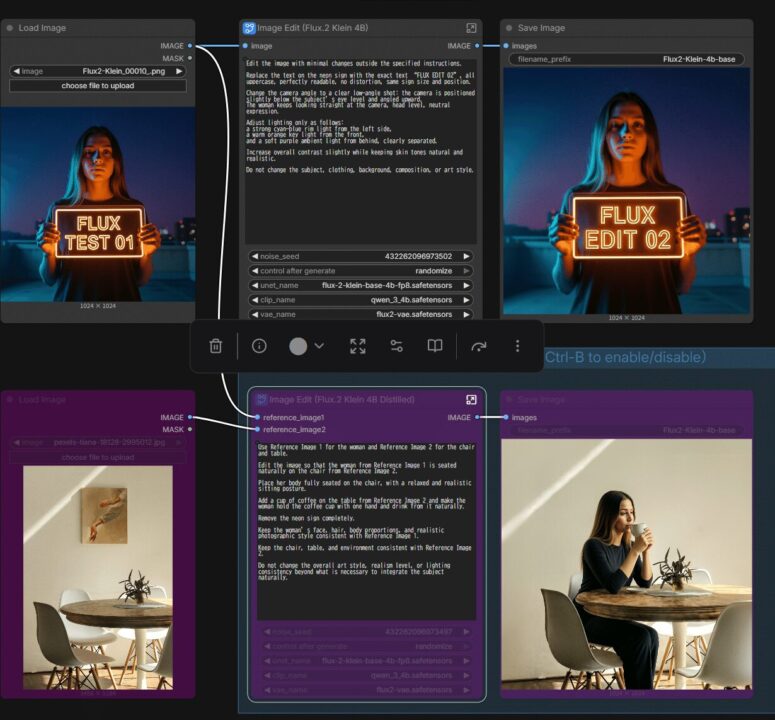This screenshot has height=720, width=775.
Task: Click Klein 4B Distilled node logo icon
Action: [x=261, y=399]
